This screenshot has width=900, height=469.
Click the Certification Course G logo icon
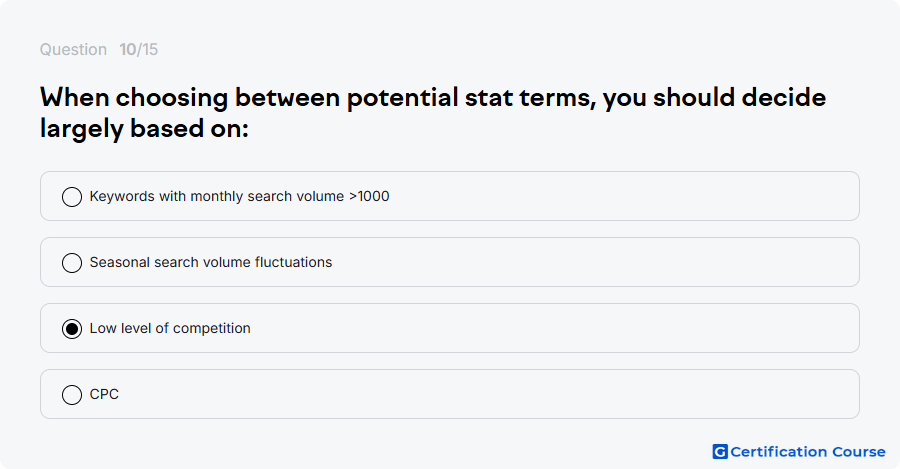pos(720,452)
